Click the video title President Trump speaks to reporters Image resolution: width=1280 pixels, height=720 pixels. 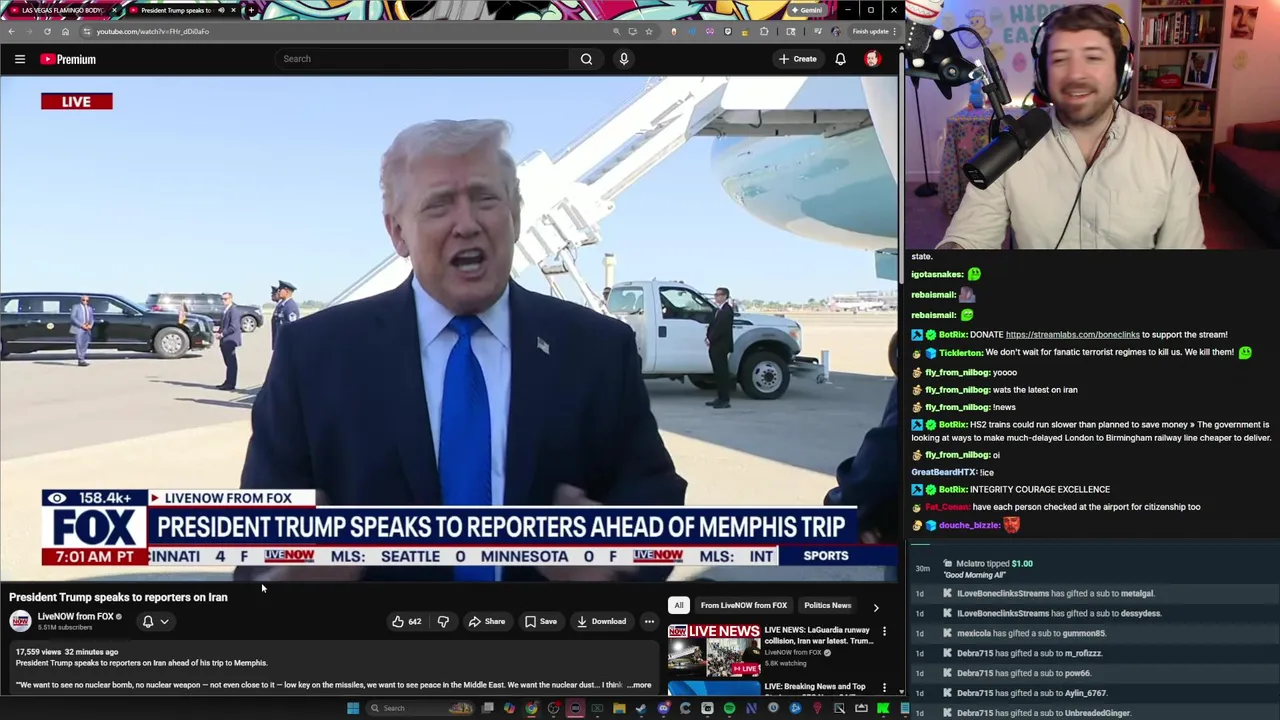(118, 597)
